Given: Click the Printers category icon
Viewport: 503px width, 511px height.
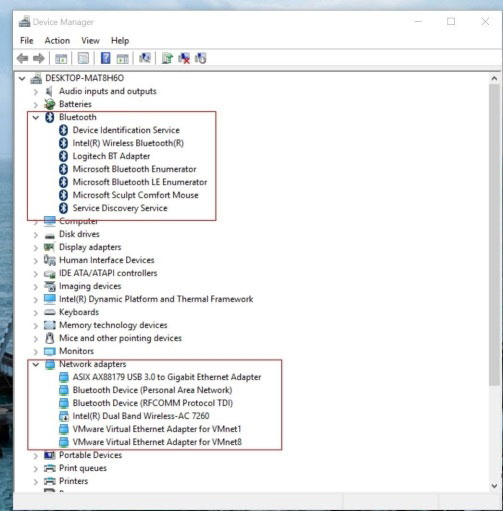Looking at the screenshot, I should (x=50, y=481).
